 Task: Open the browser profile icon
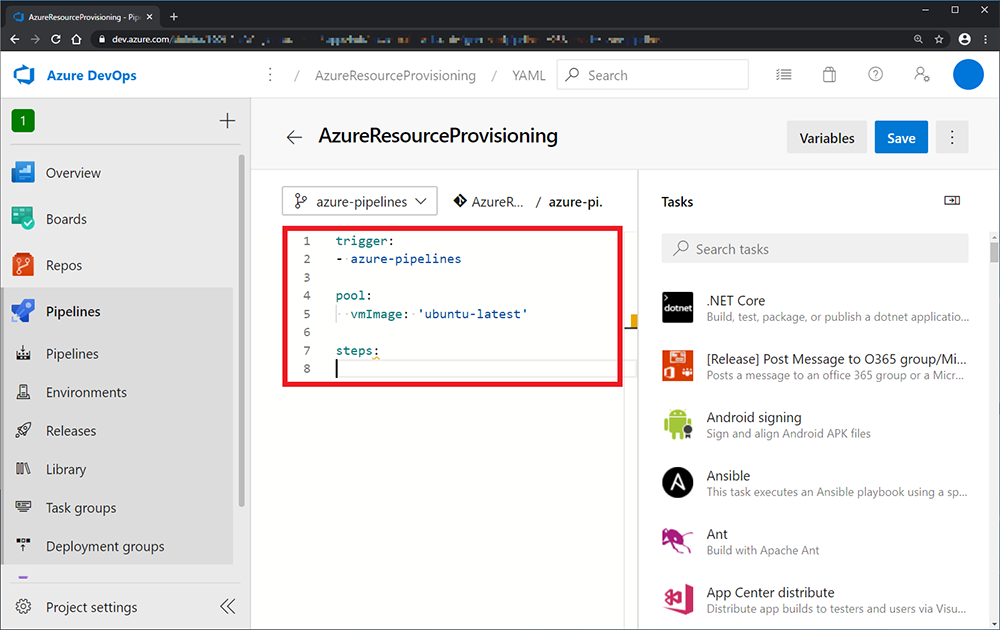tap(964, 40)
